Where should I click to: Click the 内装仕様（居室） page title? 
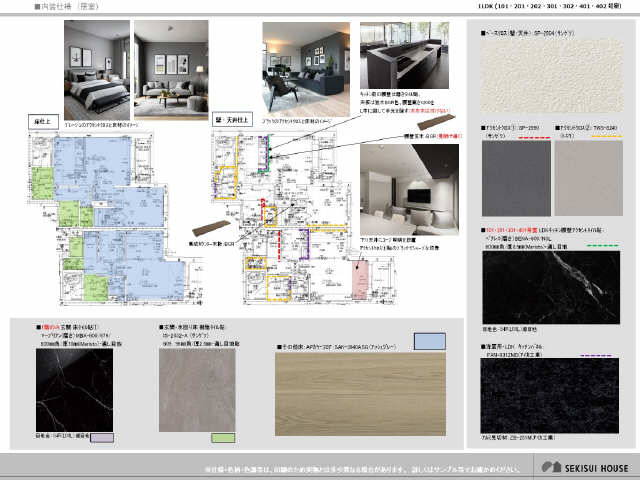(67, 7)
